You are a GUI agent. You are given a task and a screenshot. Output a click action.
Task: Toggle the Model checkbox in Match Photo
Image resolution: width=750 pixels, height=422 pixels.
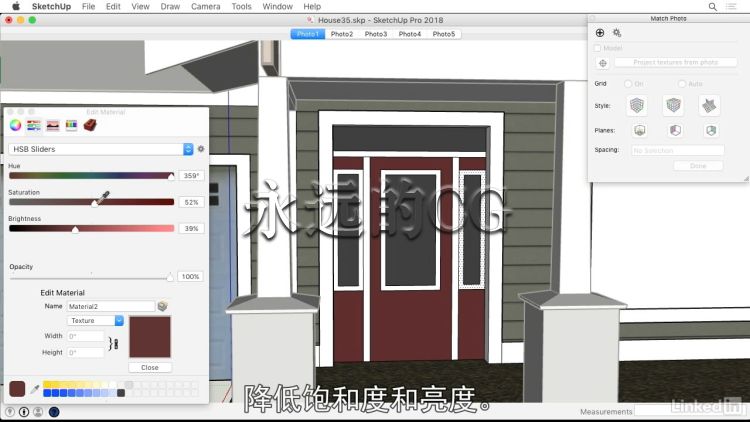597,48
